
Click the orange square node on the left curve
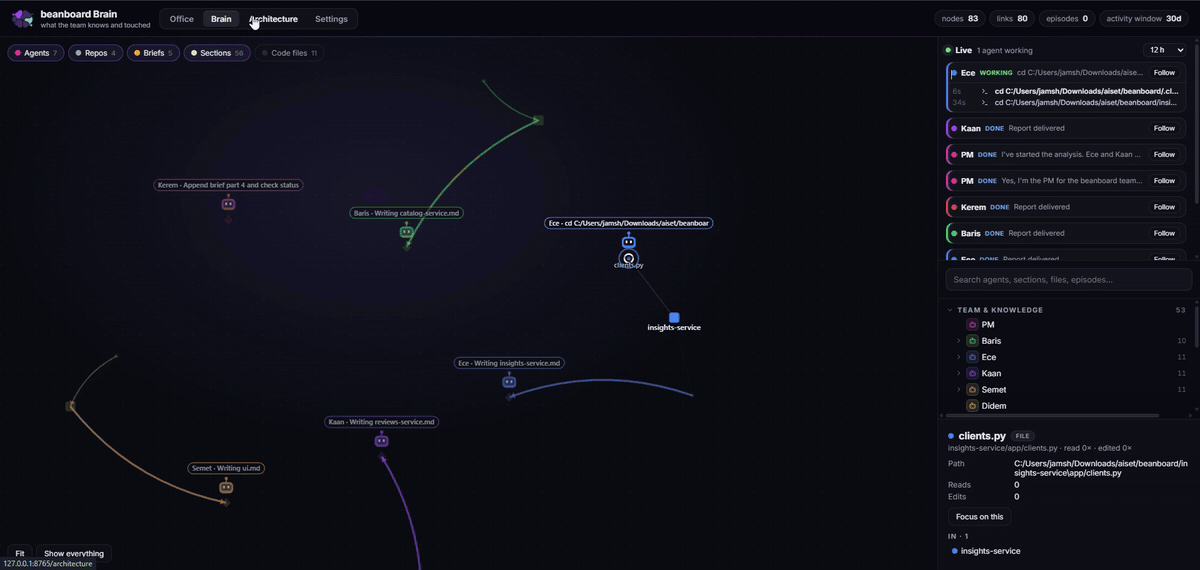point(71,406)
